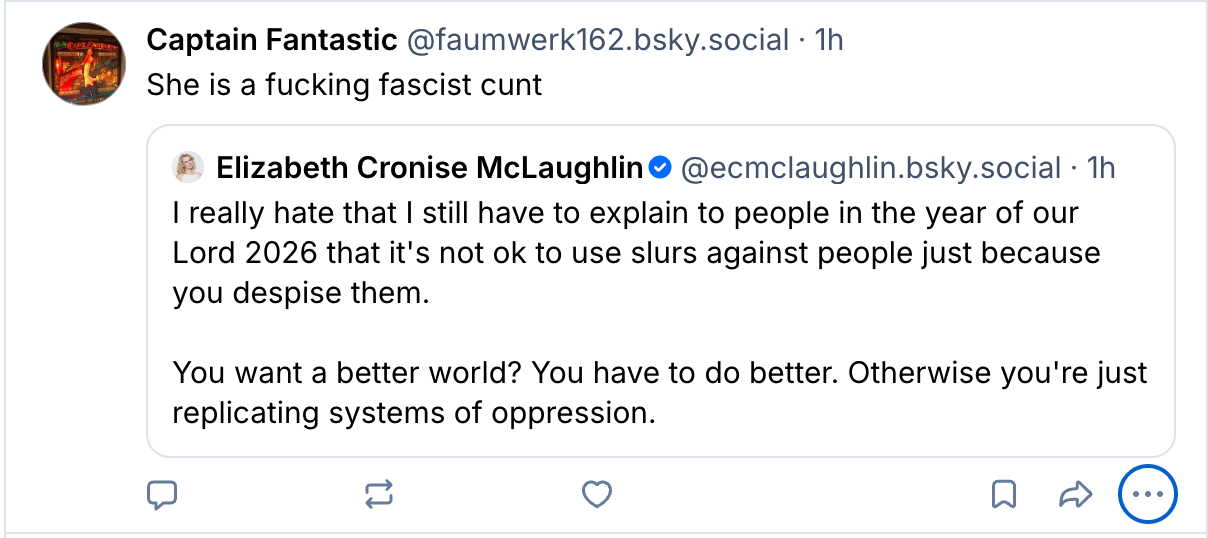
Task: Click the quoted line 'I really hate that'
Action: click(625, 215)
